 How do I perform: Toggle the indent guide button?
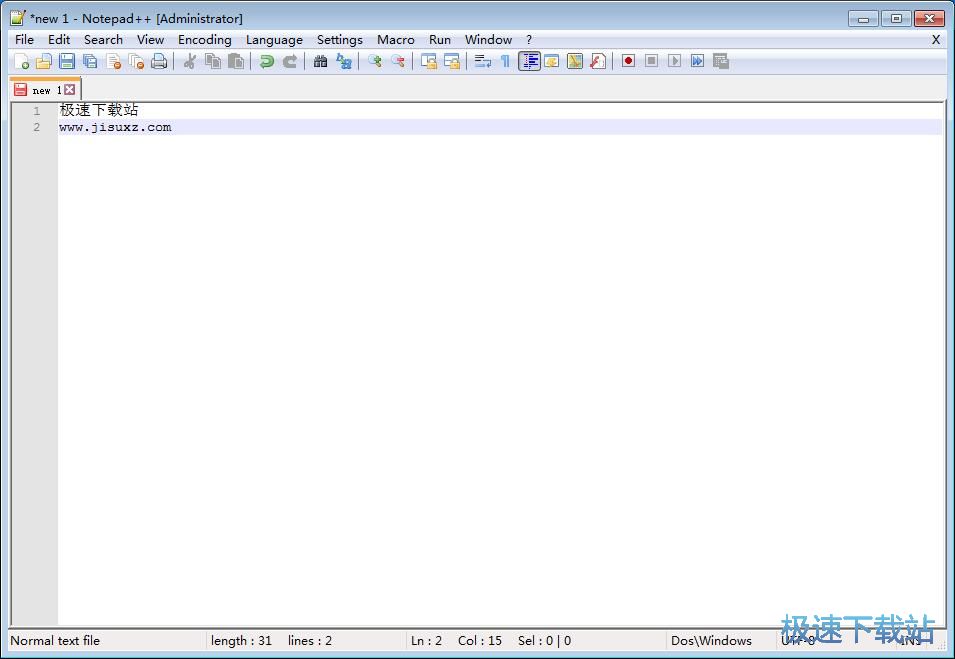[529, 61]
